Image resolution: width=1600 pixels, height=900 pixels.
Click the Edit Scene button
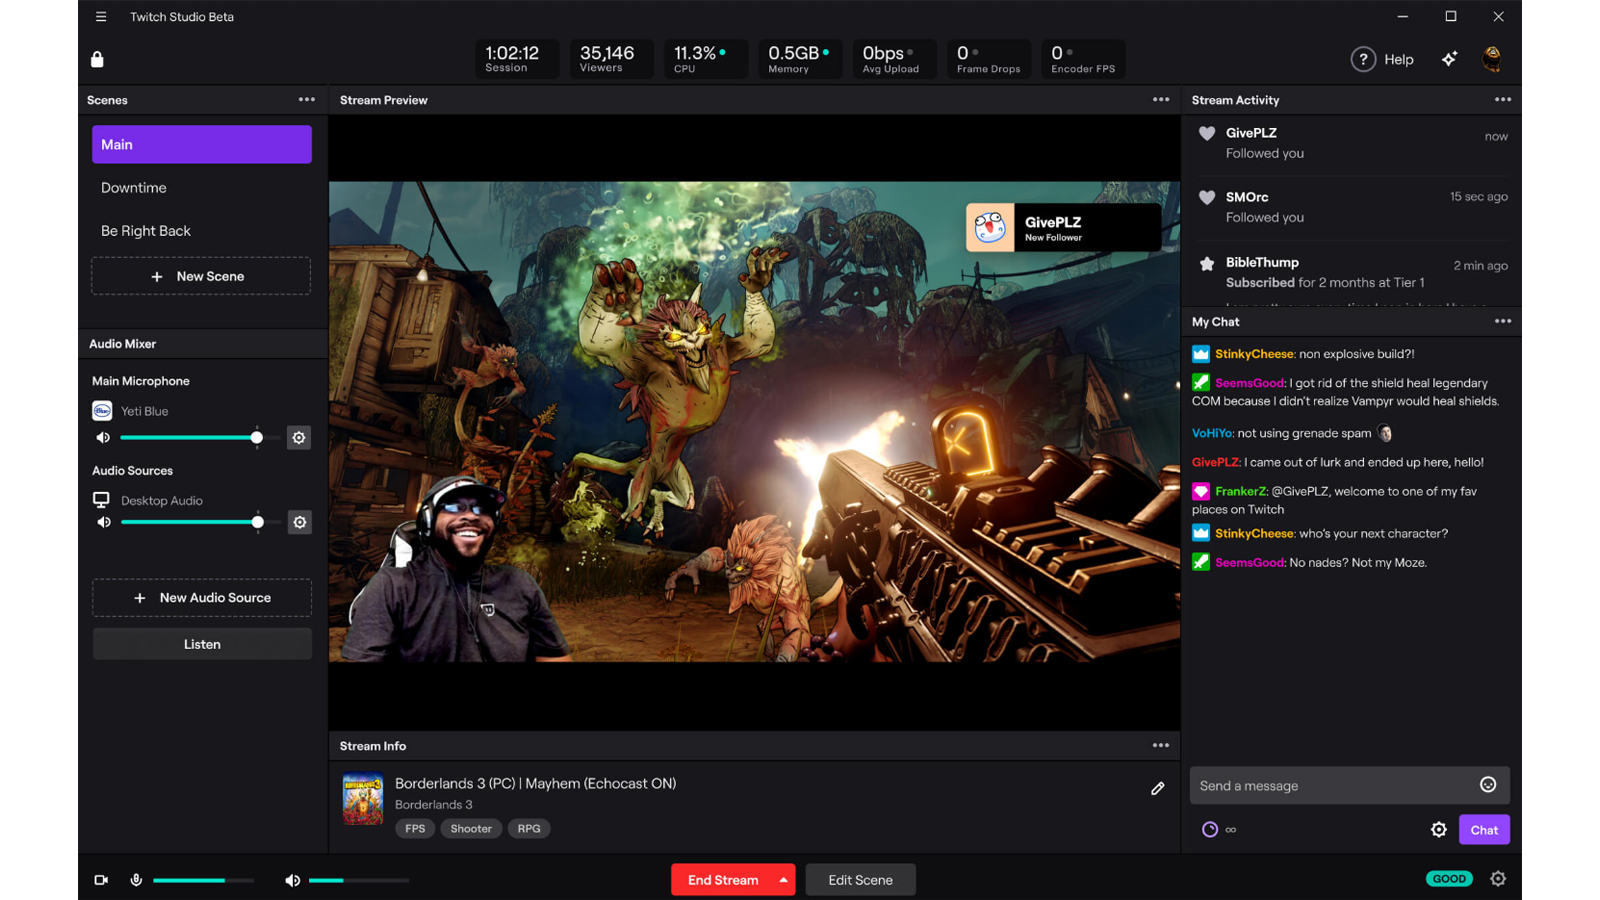point(860,880)
